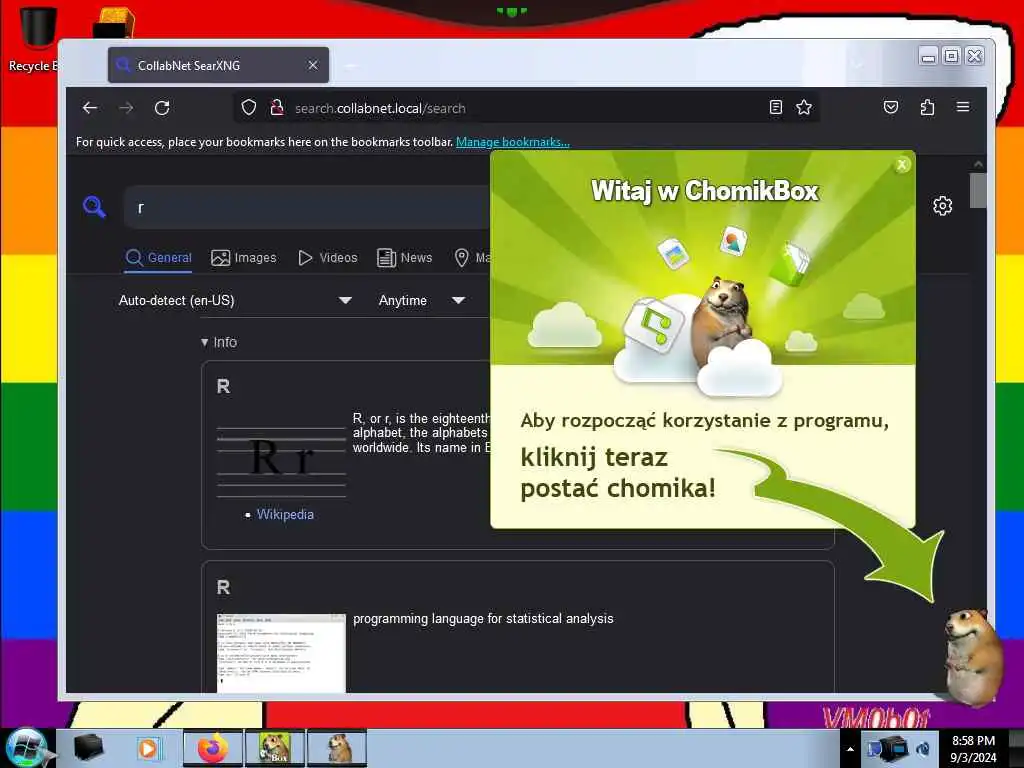Close the CollabNet SearXNG tab

tap(313, 65)
